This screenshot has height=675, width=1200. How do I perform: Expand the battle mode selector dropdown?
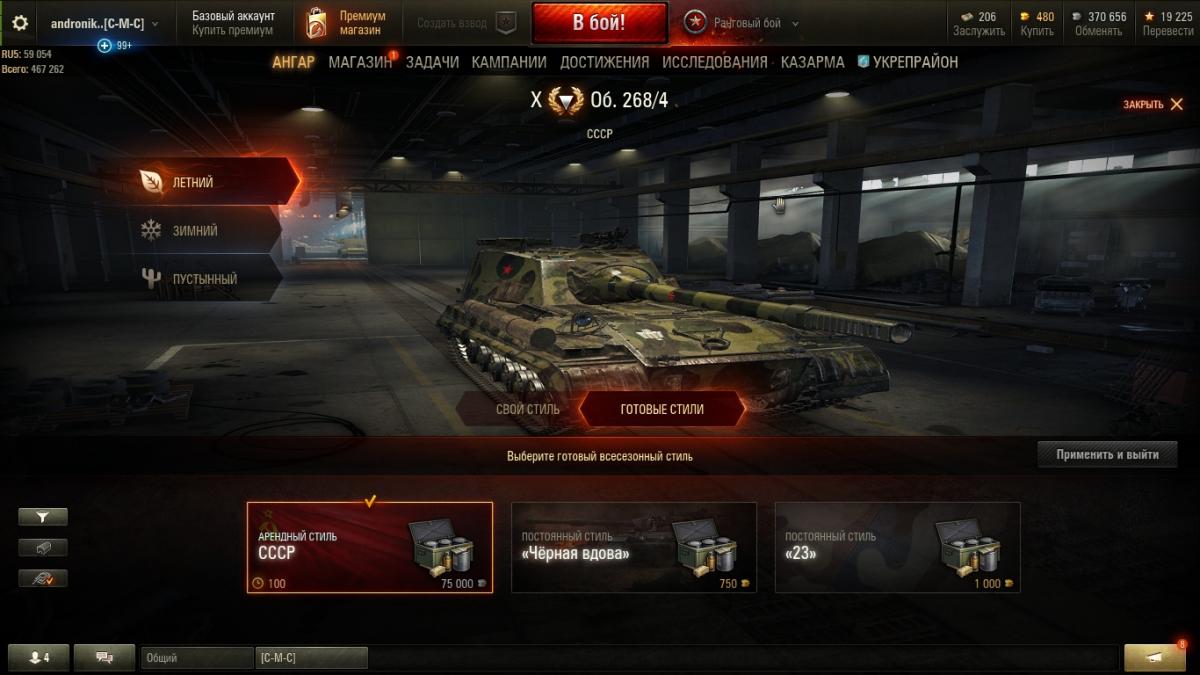(x=795, y=23)
